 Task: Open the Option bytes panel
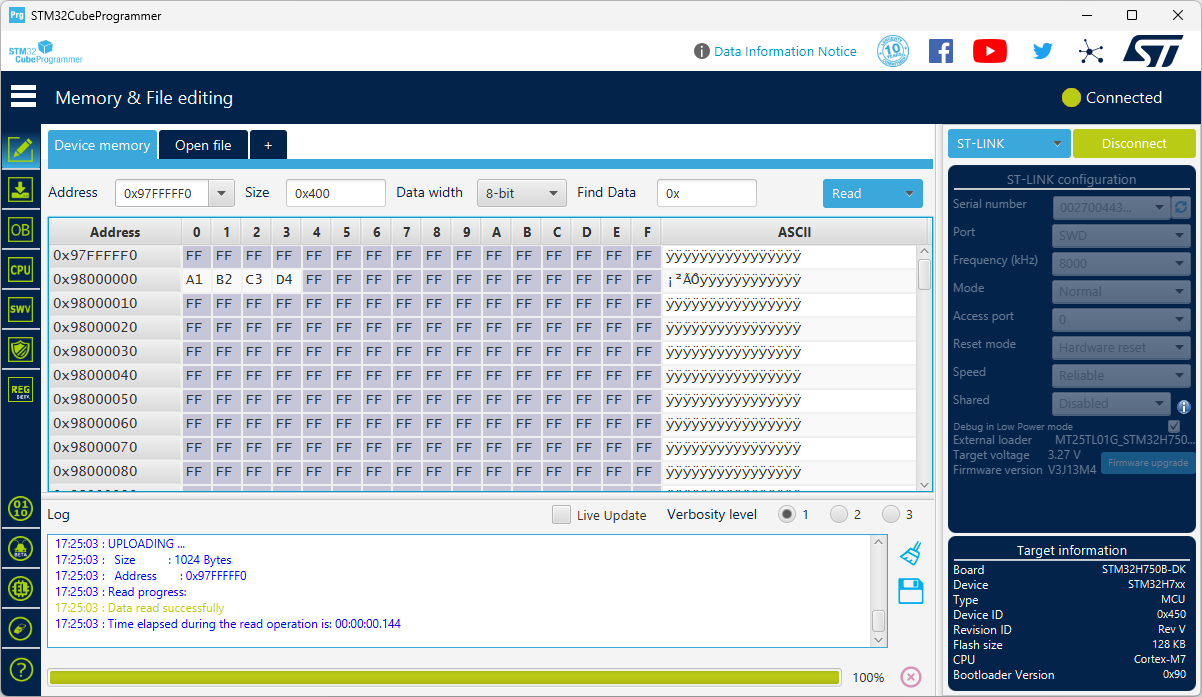21,229
